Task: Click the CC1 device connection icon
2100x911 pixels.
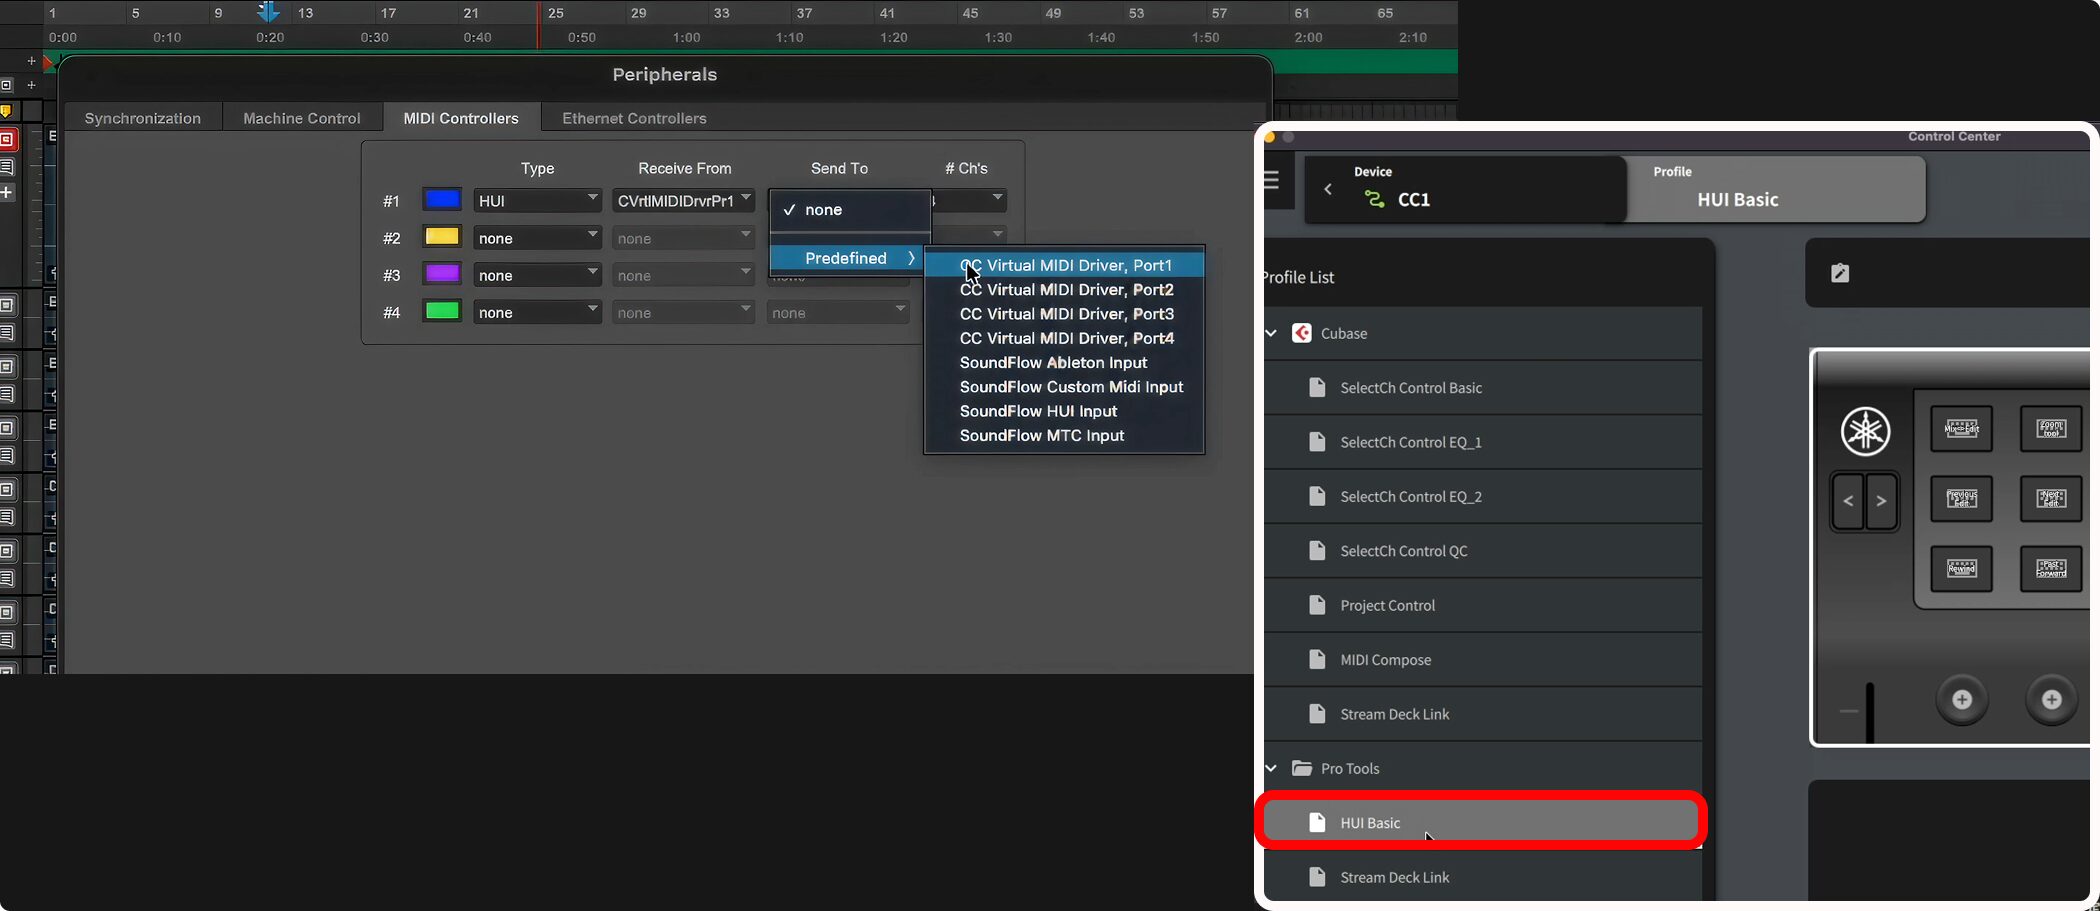Action: pyautogui.click(x=1375, y=200)
